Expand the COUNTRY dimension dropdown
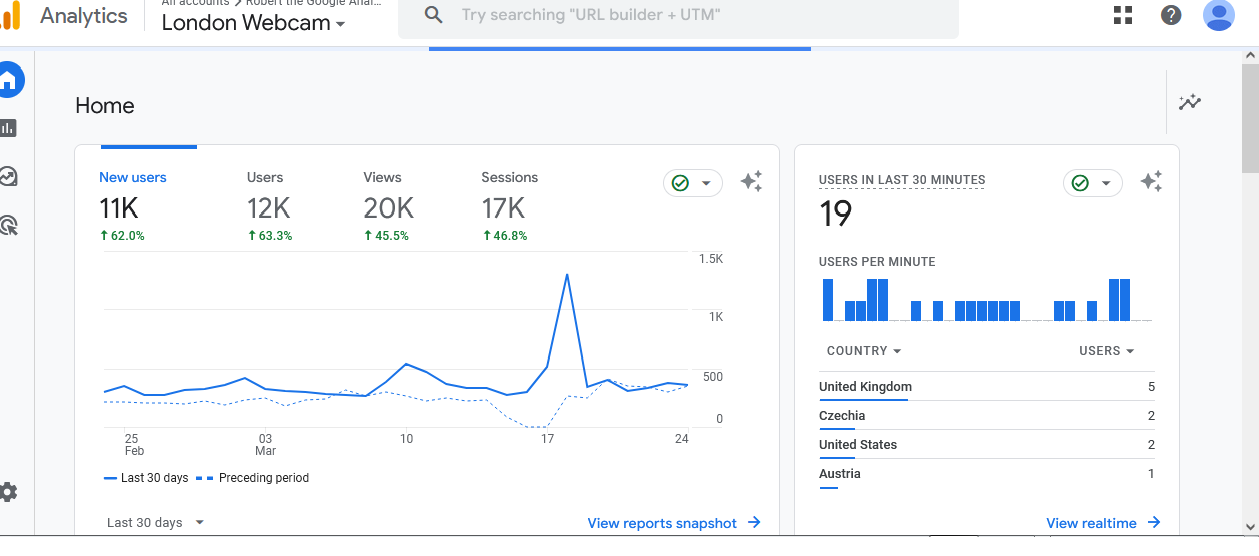This screenshot has width=1259, height=556. [864, 351]
